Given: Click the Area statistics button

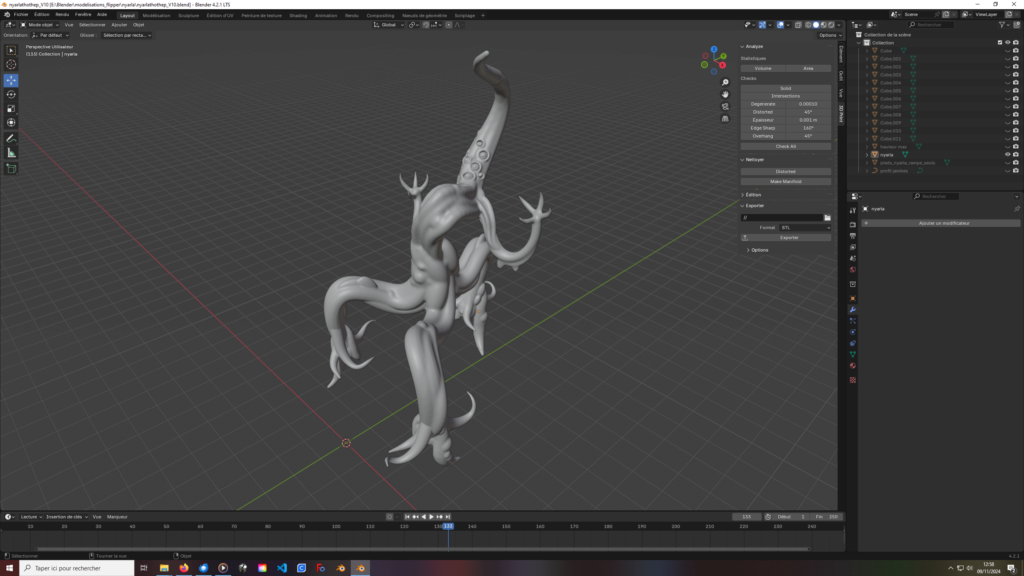Looking at the screenshot, I should 808,69.
